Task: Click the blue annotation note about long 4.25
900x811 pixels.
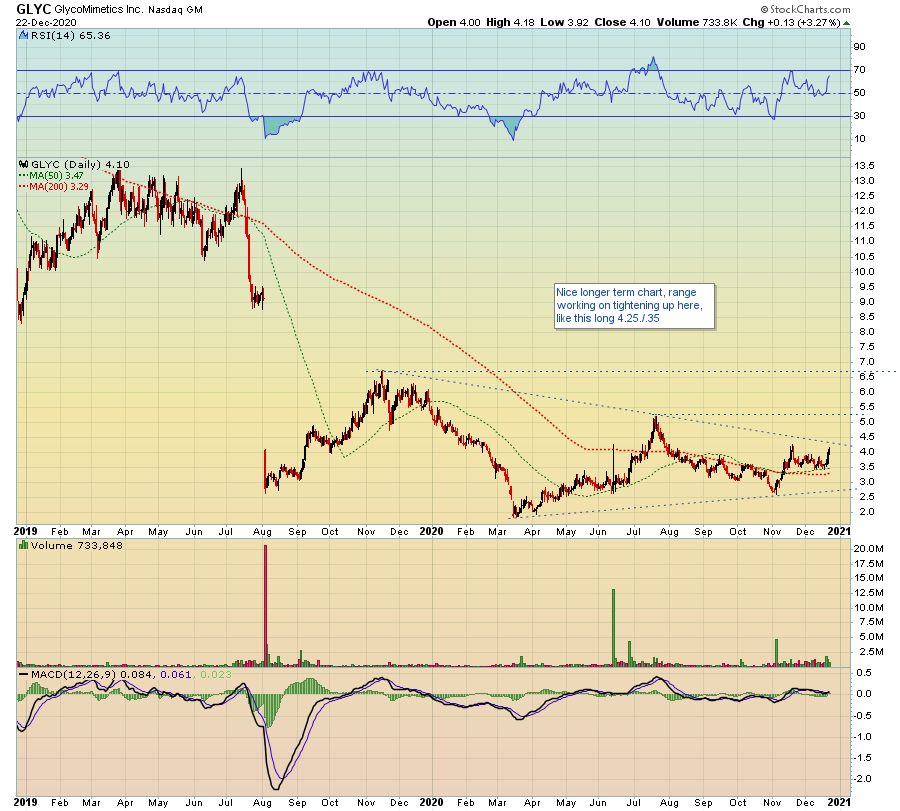Action: 634,305
